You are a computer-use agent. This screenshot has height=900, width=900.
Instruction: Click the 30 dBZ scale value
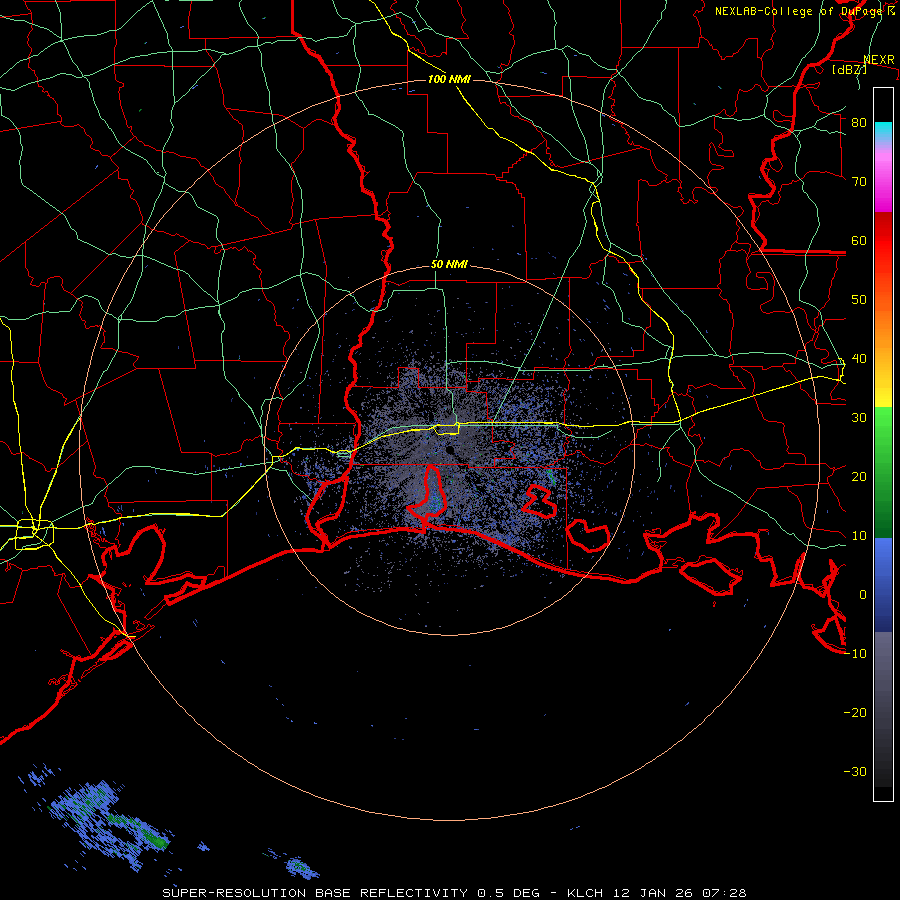pyautogui.click(x=859, y=418)
